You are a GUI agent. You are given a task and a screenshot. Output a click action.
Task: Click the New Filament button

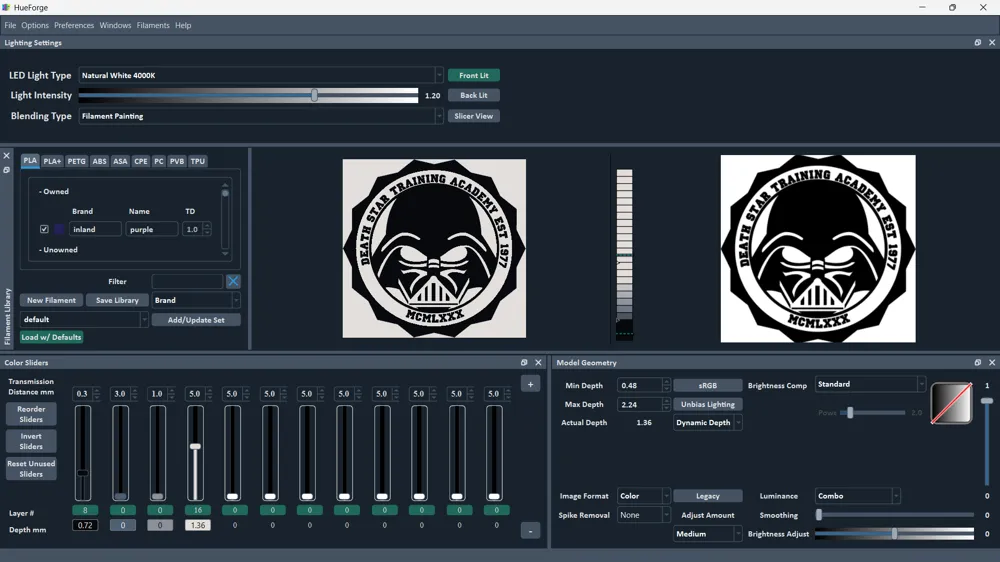[51, 300]
